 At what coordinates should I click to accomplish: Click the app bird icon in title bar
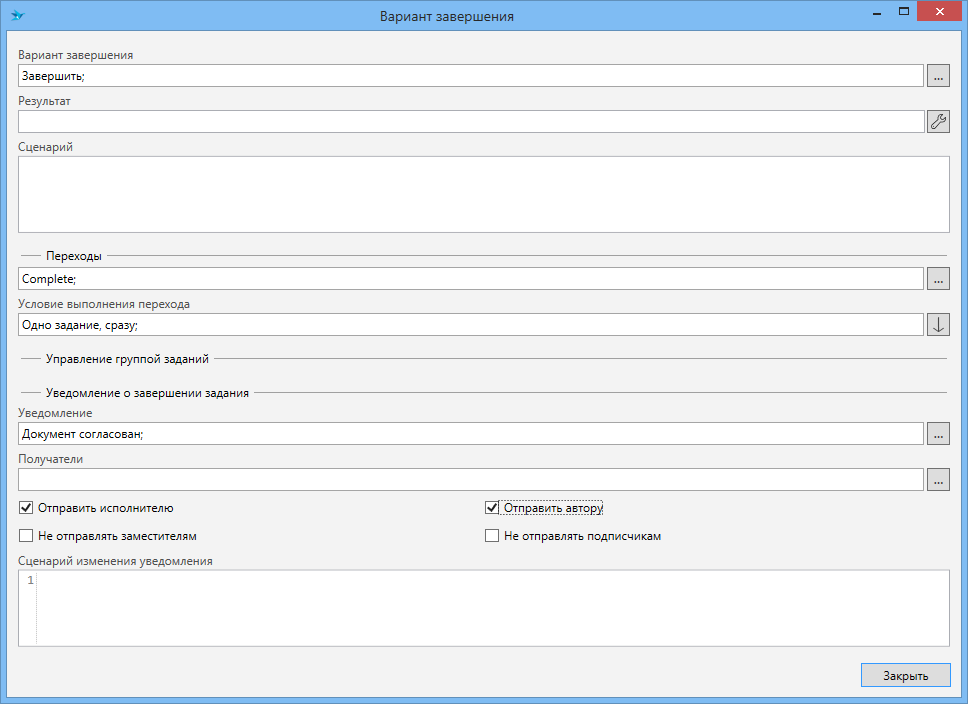tap(17, 16)
